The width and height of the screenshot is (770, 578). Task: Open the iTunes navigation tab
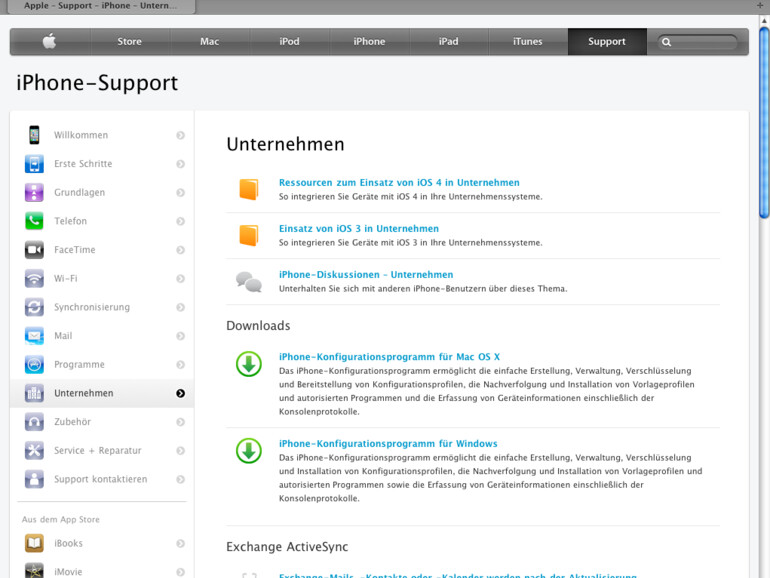click(528, 41)
